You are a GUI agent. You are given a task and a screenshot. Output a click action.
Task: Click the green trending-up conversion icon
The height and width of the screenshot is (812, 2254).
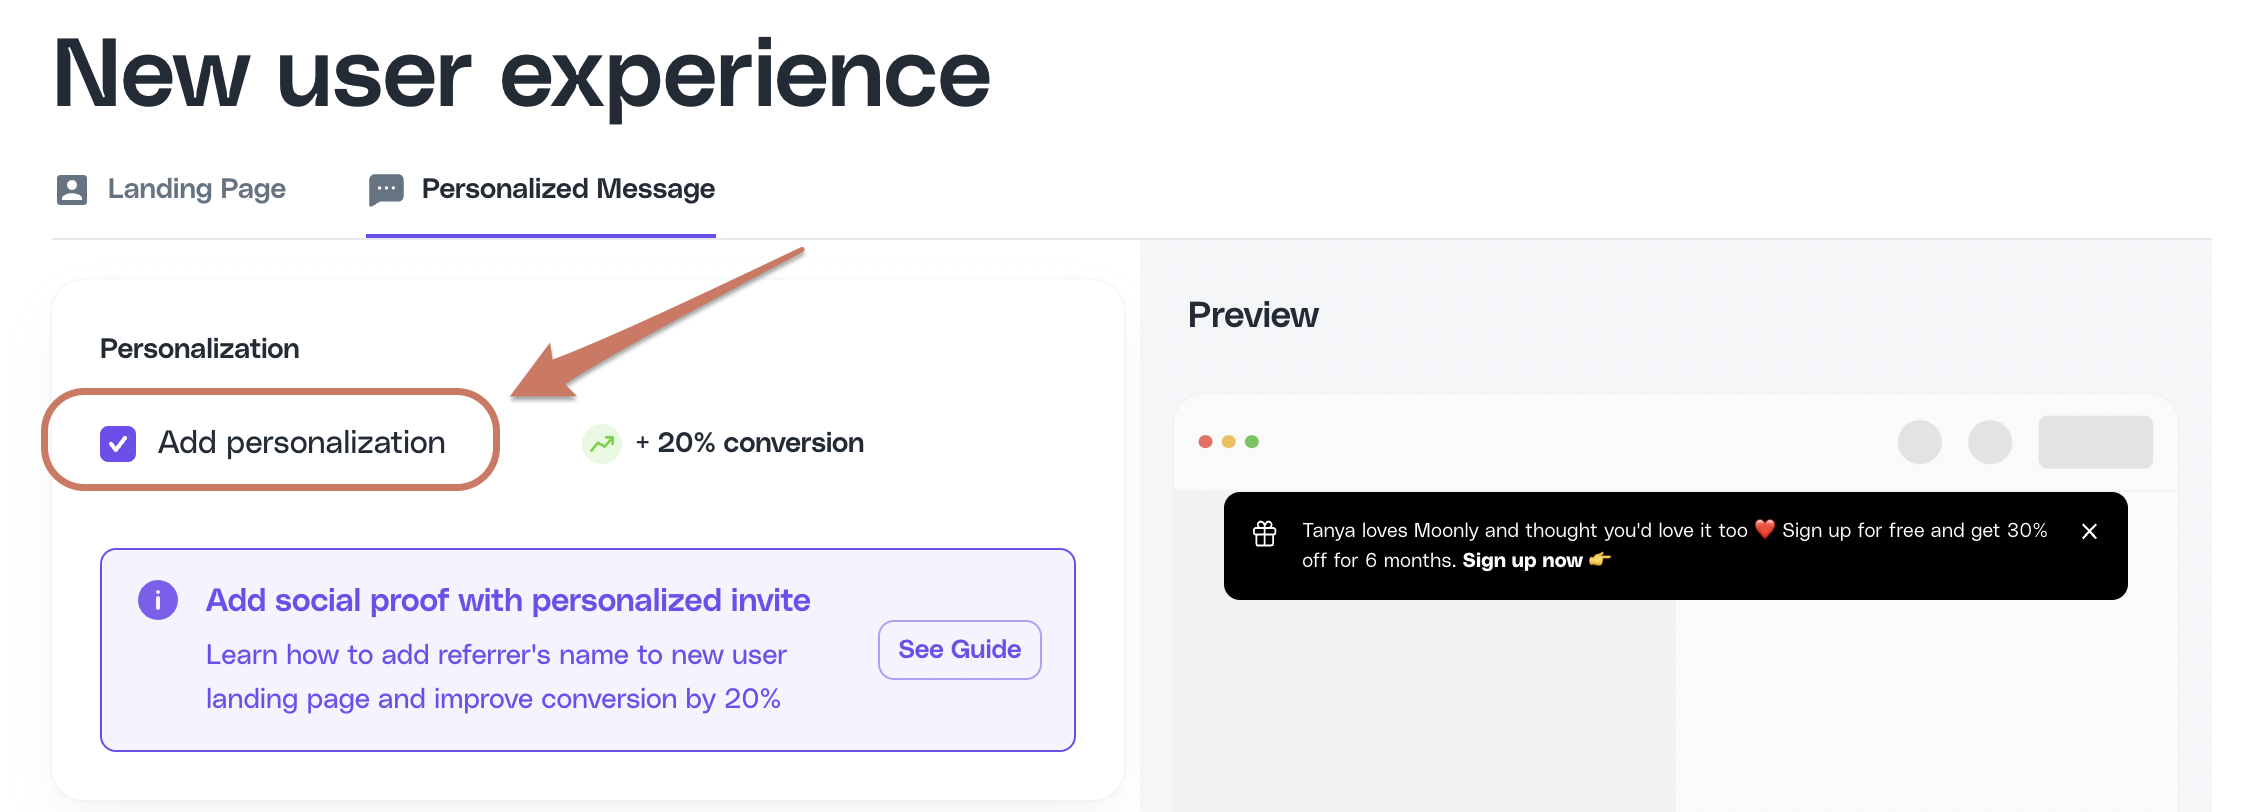tap(602, 443)
